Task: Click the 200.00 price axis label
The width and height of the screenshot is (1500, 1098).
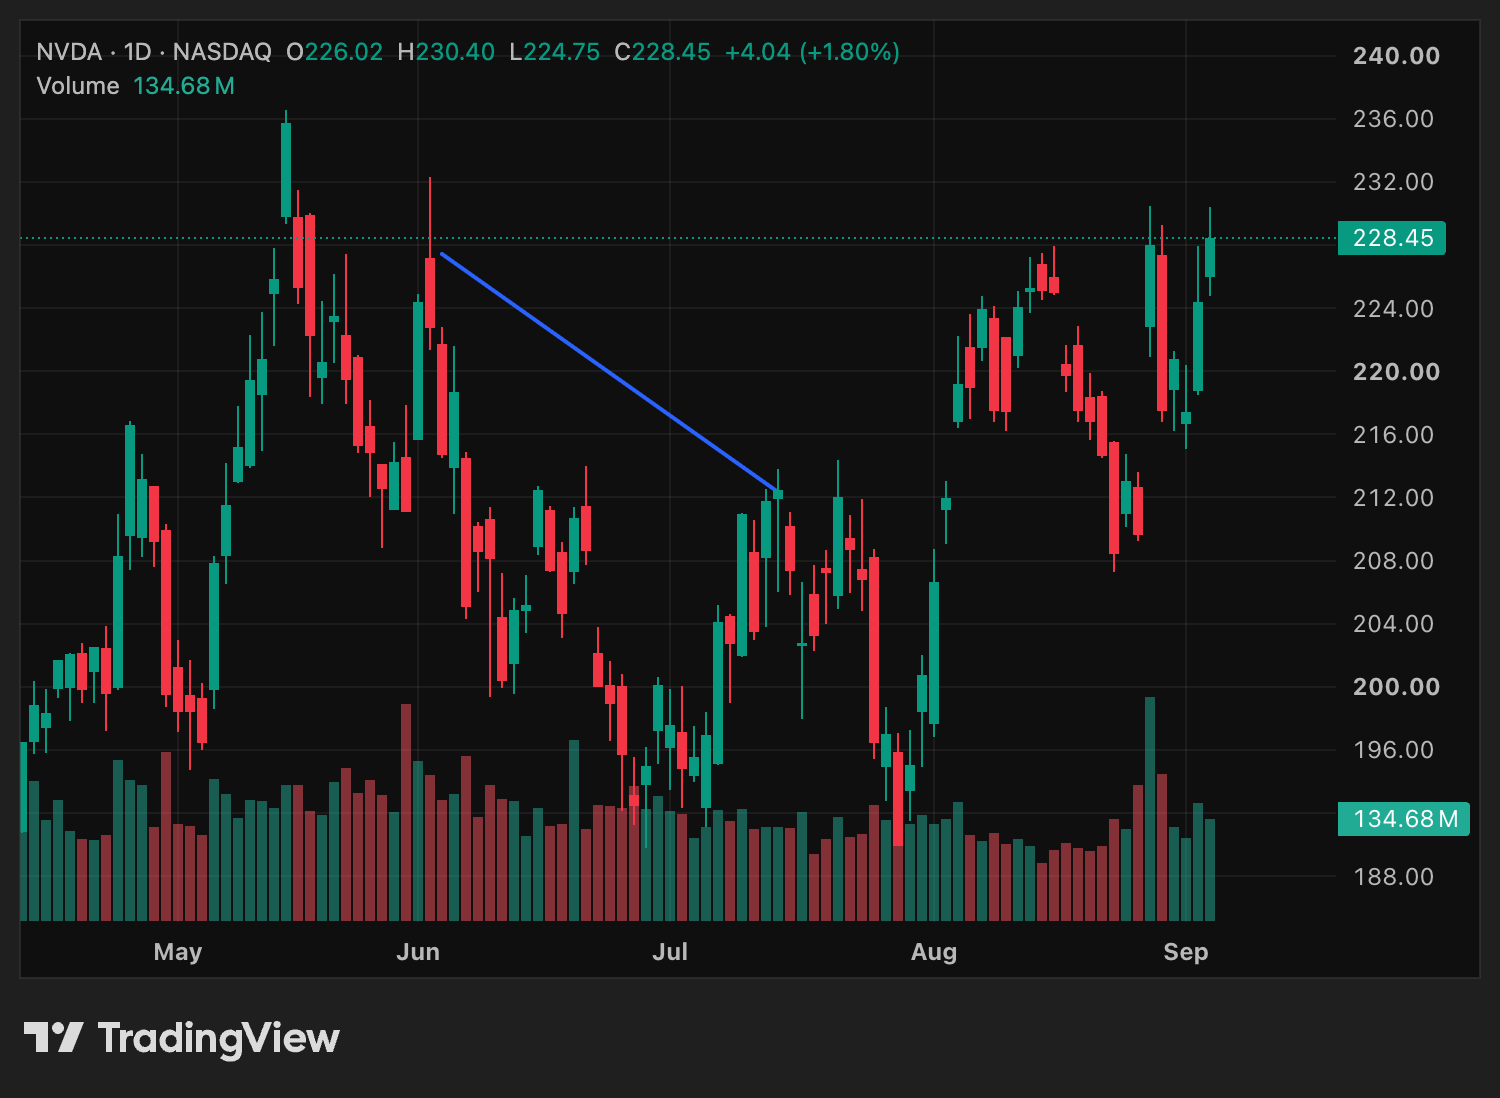Action: (x=1396, y=687)
